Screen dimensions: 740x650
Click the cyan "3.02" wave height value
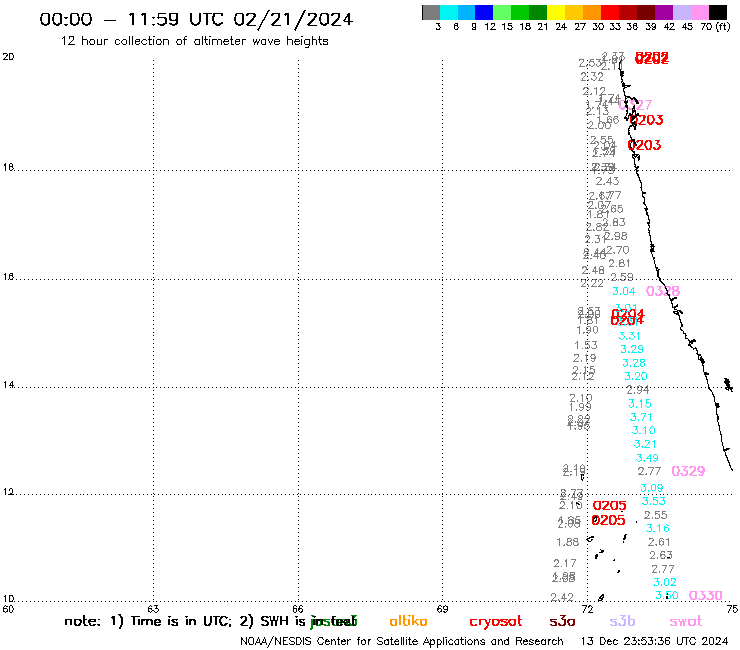(x=665, y=582)
